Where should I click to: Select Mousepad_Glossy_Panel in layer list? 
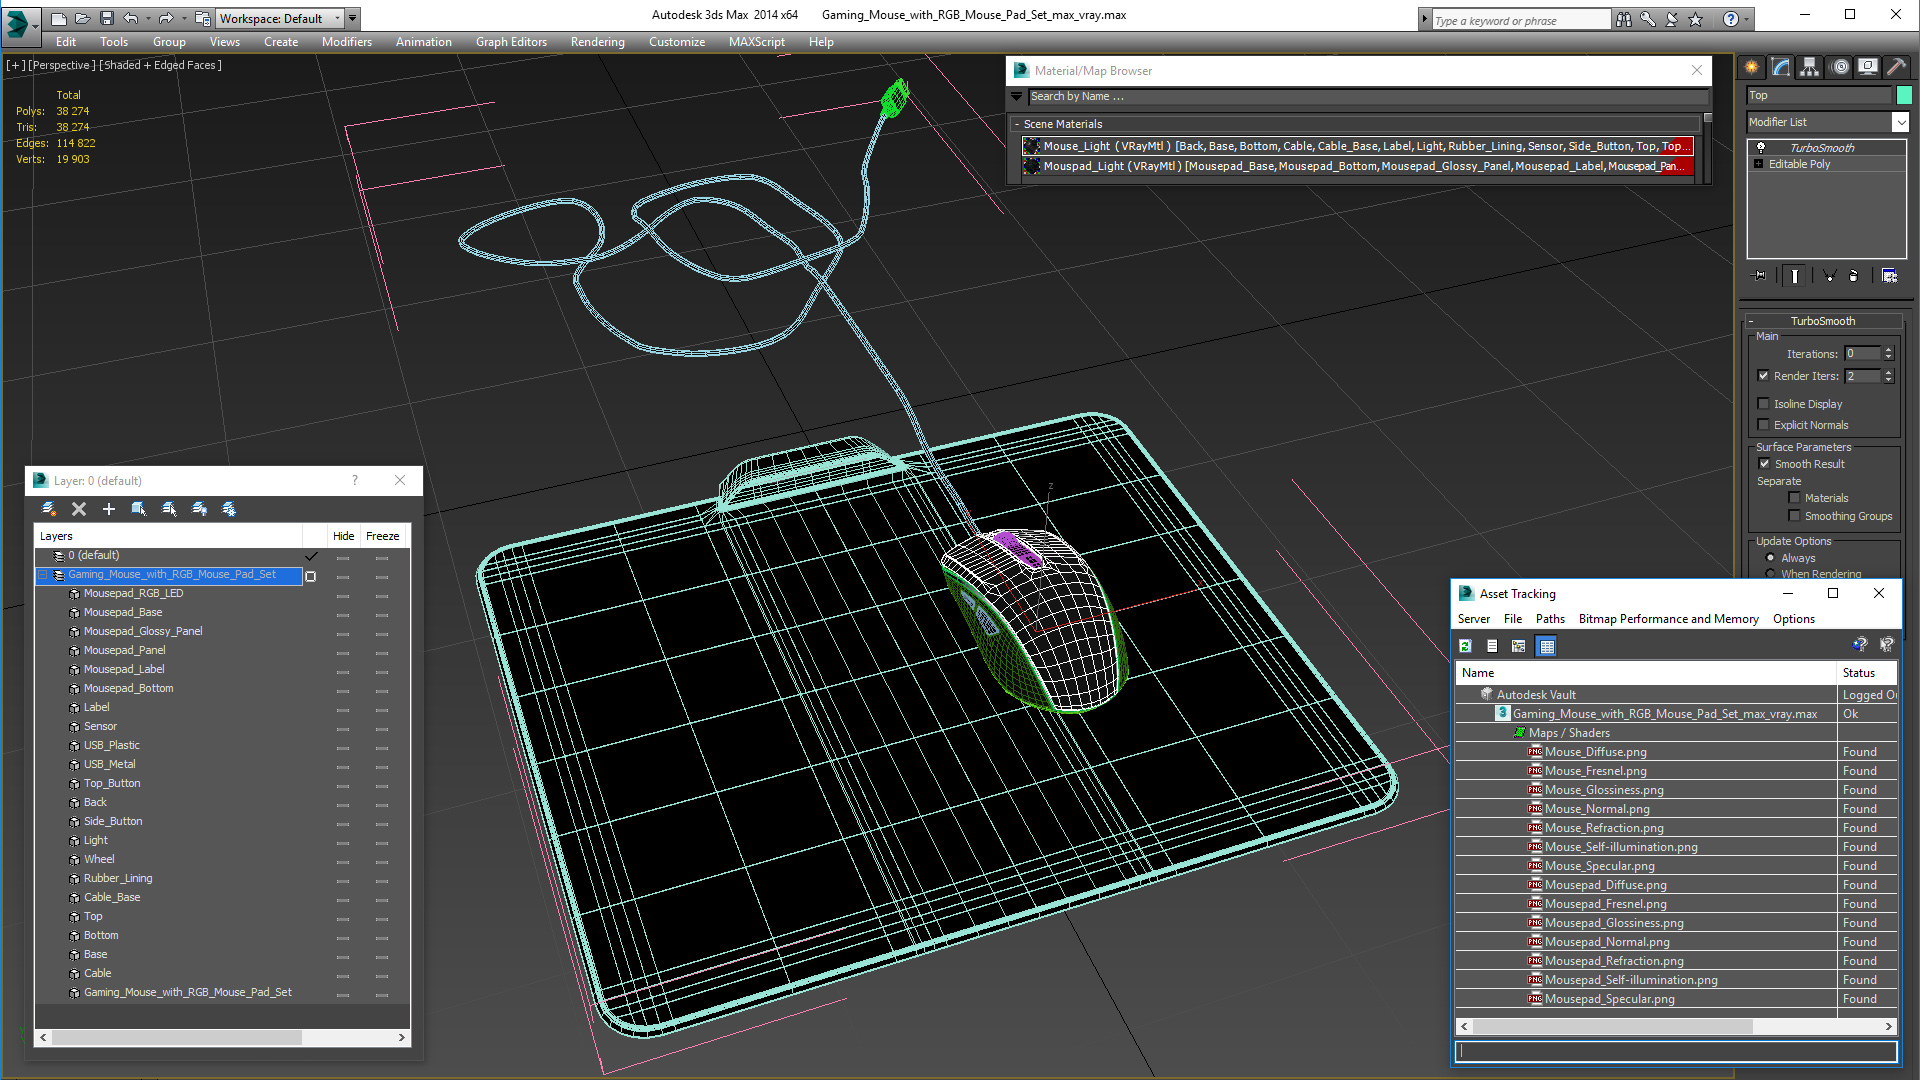142,631
